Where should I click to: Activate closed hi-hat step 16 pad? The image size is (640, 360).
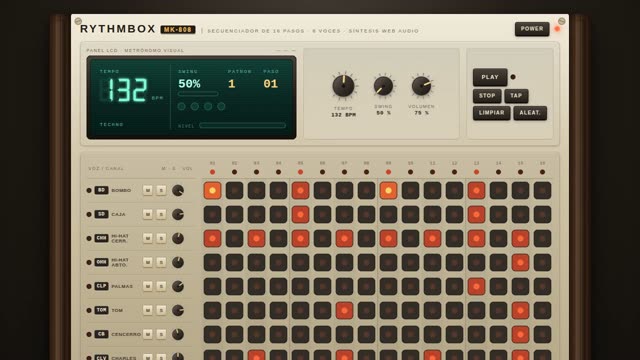point(542,238)
